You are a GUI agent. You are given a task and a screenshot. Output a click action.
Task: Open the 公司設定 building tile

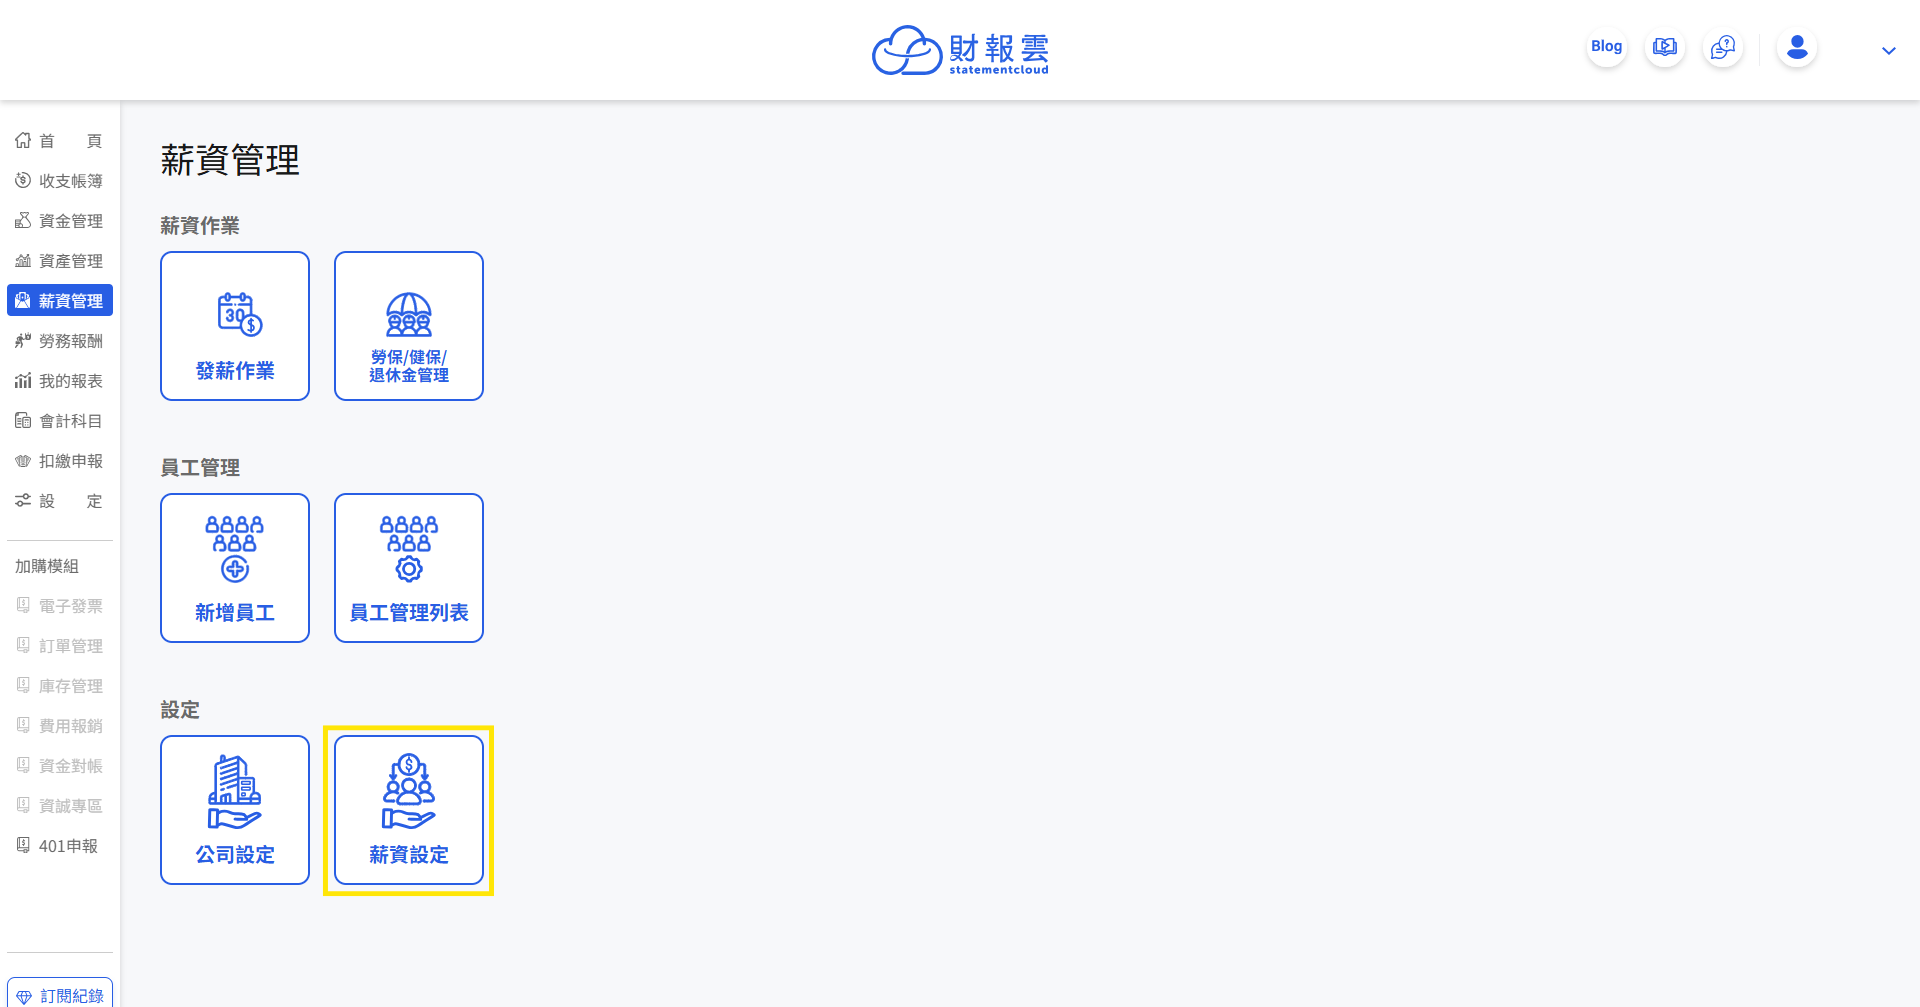pos(235,810)
